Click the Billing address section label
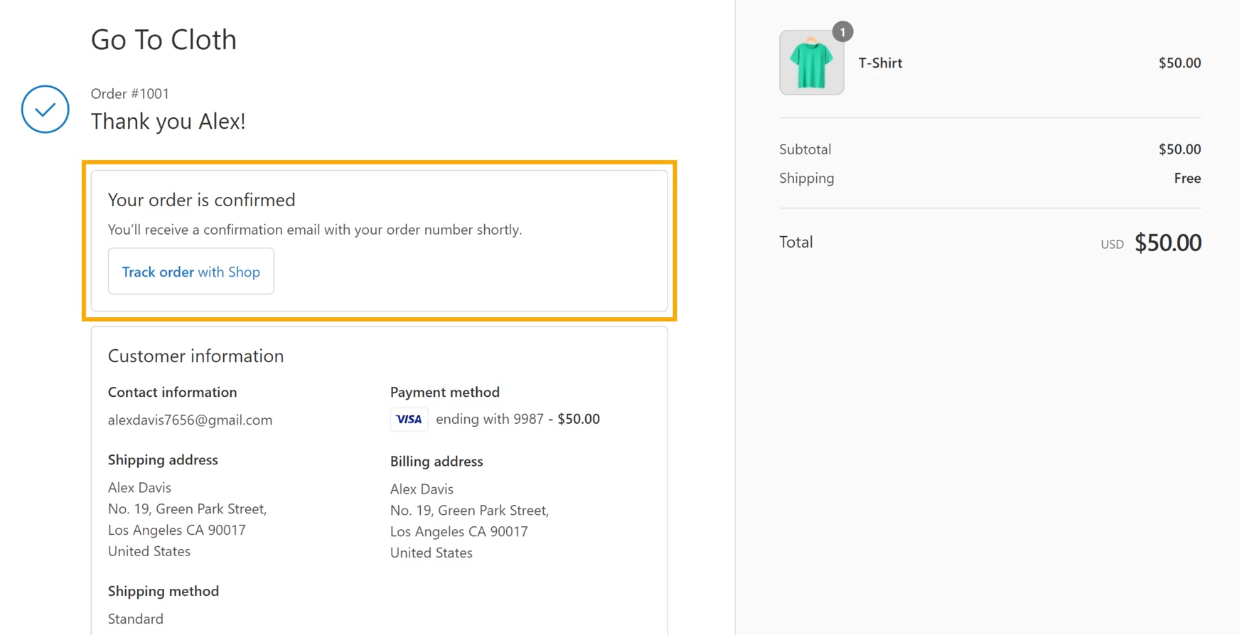The width and height of the screenshot is (1240, 635). (437, 462)
